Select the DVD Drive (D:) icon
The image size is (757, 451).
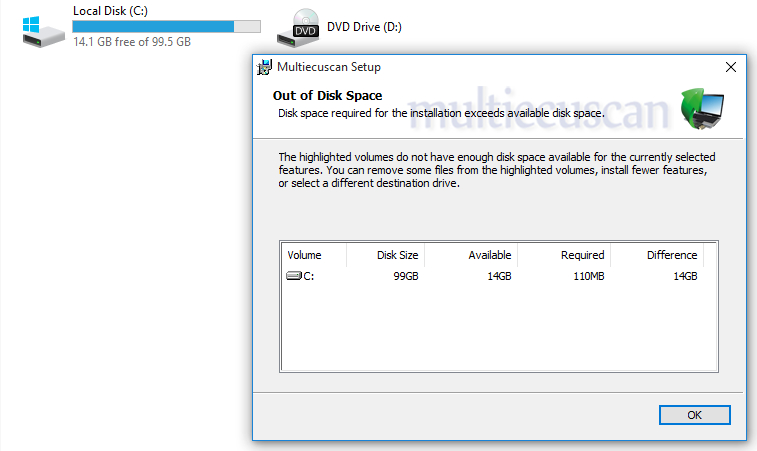[298, 28]
